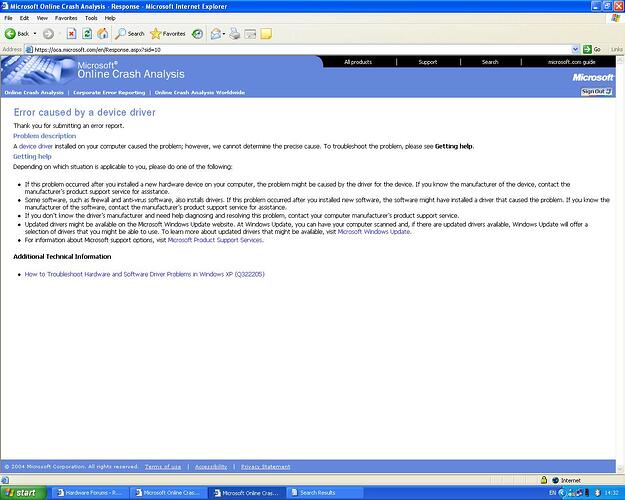Open the Favorites menu
Viewport: 625px width, 500px height.
point(66,18)
